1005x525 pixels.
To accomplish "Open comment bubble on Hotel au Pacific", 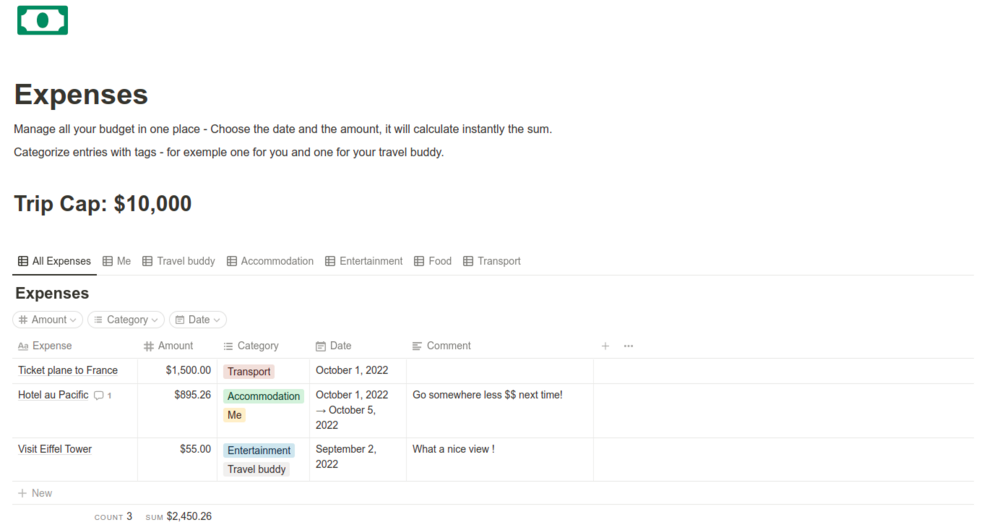I will click(102, 396).
